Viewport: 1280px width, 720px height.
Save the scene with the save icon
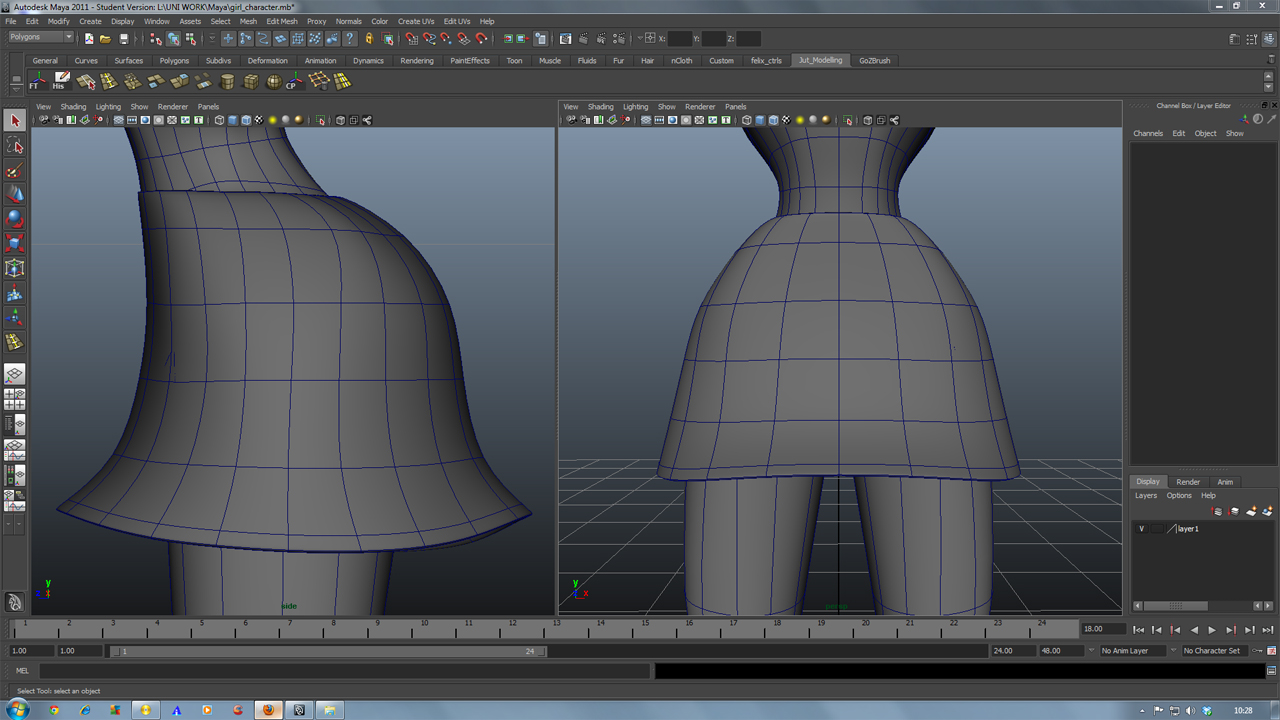click(124, 38)
